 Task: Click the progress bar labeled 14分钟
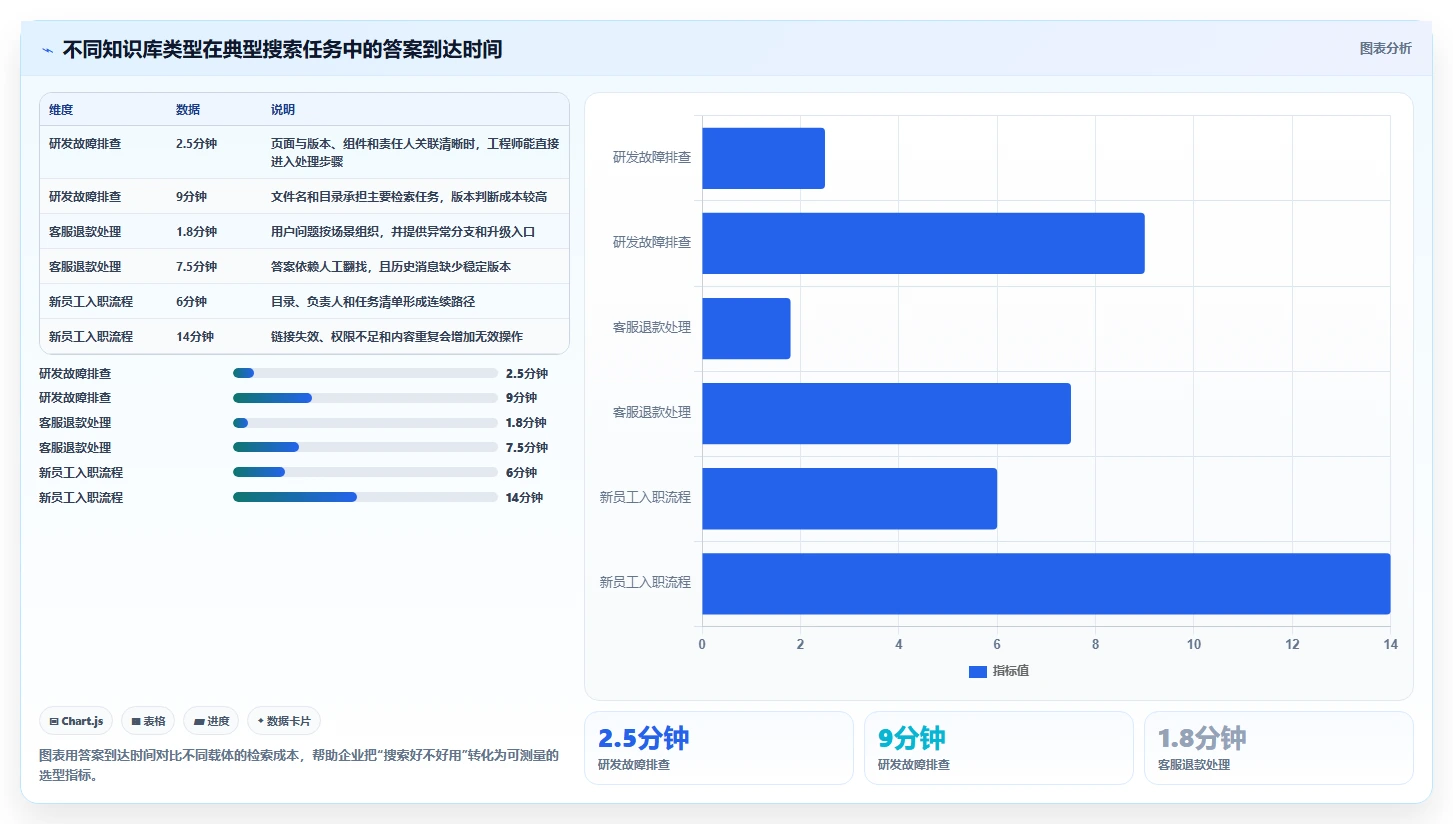(365, 497)
